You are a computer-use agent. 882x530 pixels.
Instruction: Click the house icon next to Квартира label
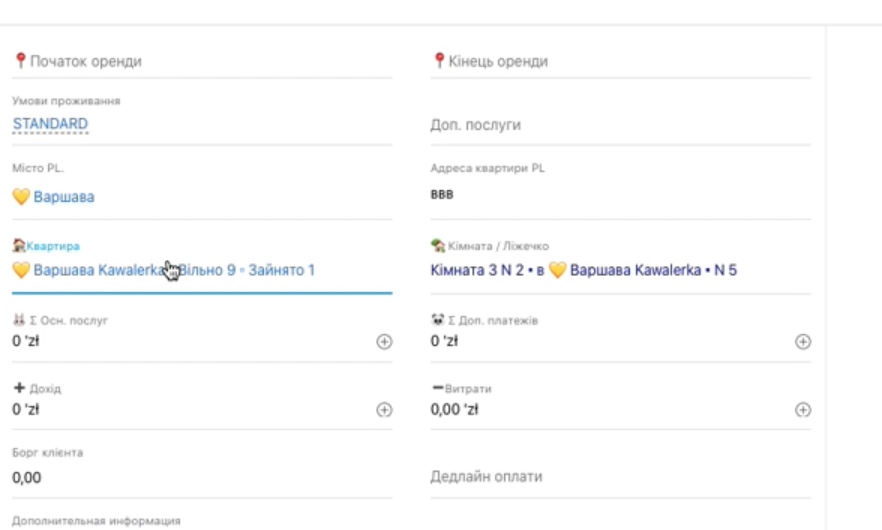click(x=18, y=245)
